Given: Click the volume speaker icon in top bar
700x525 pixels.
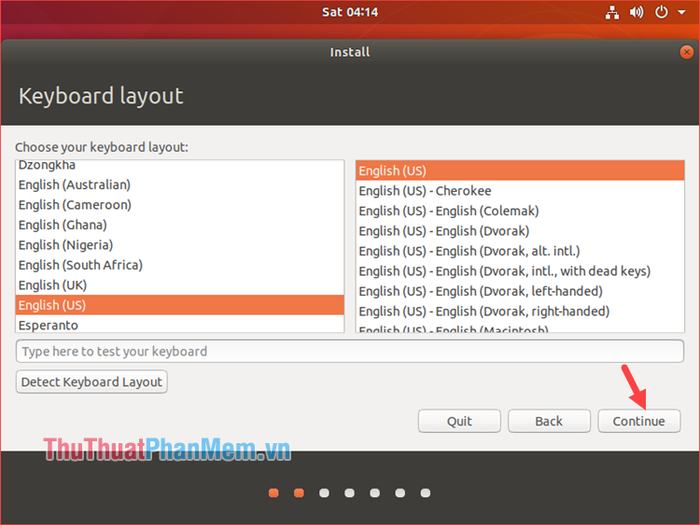Looking at the screenshot, I should [636, 12].
